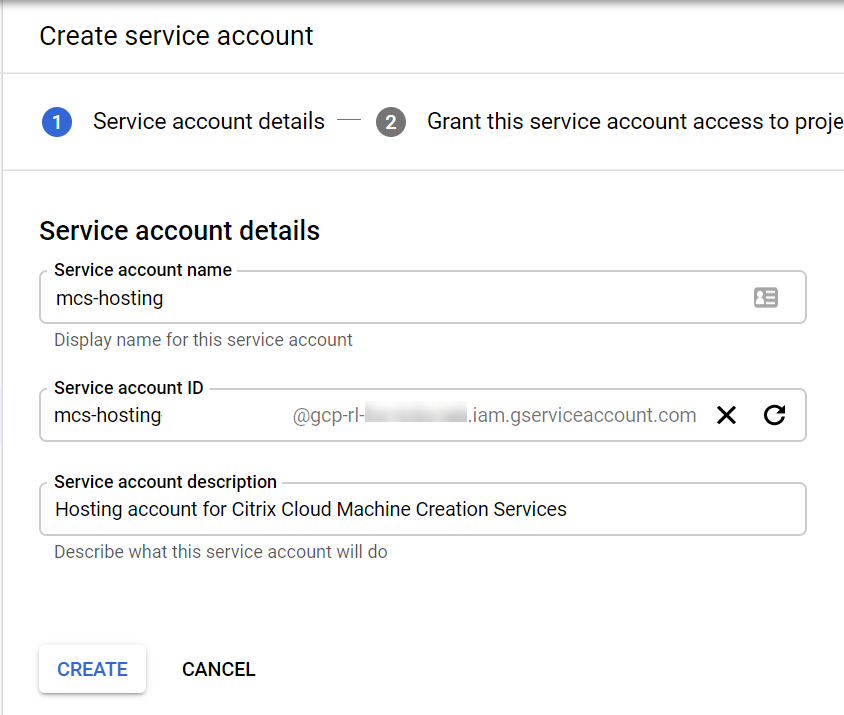Viewport: 844px width, 715px height.
Task: Click 'Describe what this service account will do' hint
Action: pos(220,552)
